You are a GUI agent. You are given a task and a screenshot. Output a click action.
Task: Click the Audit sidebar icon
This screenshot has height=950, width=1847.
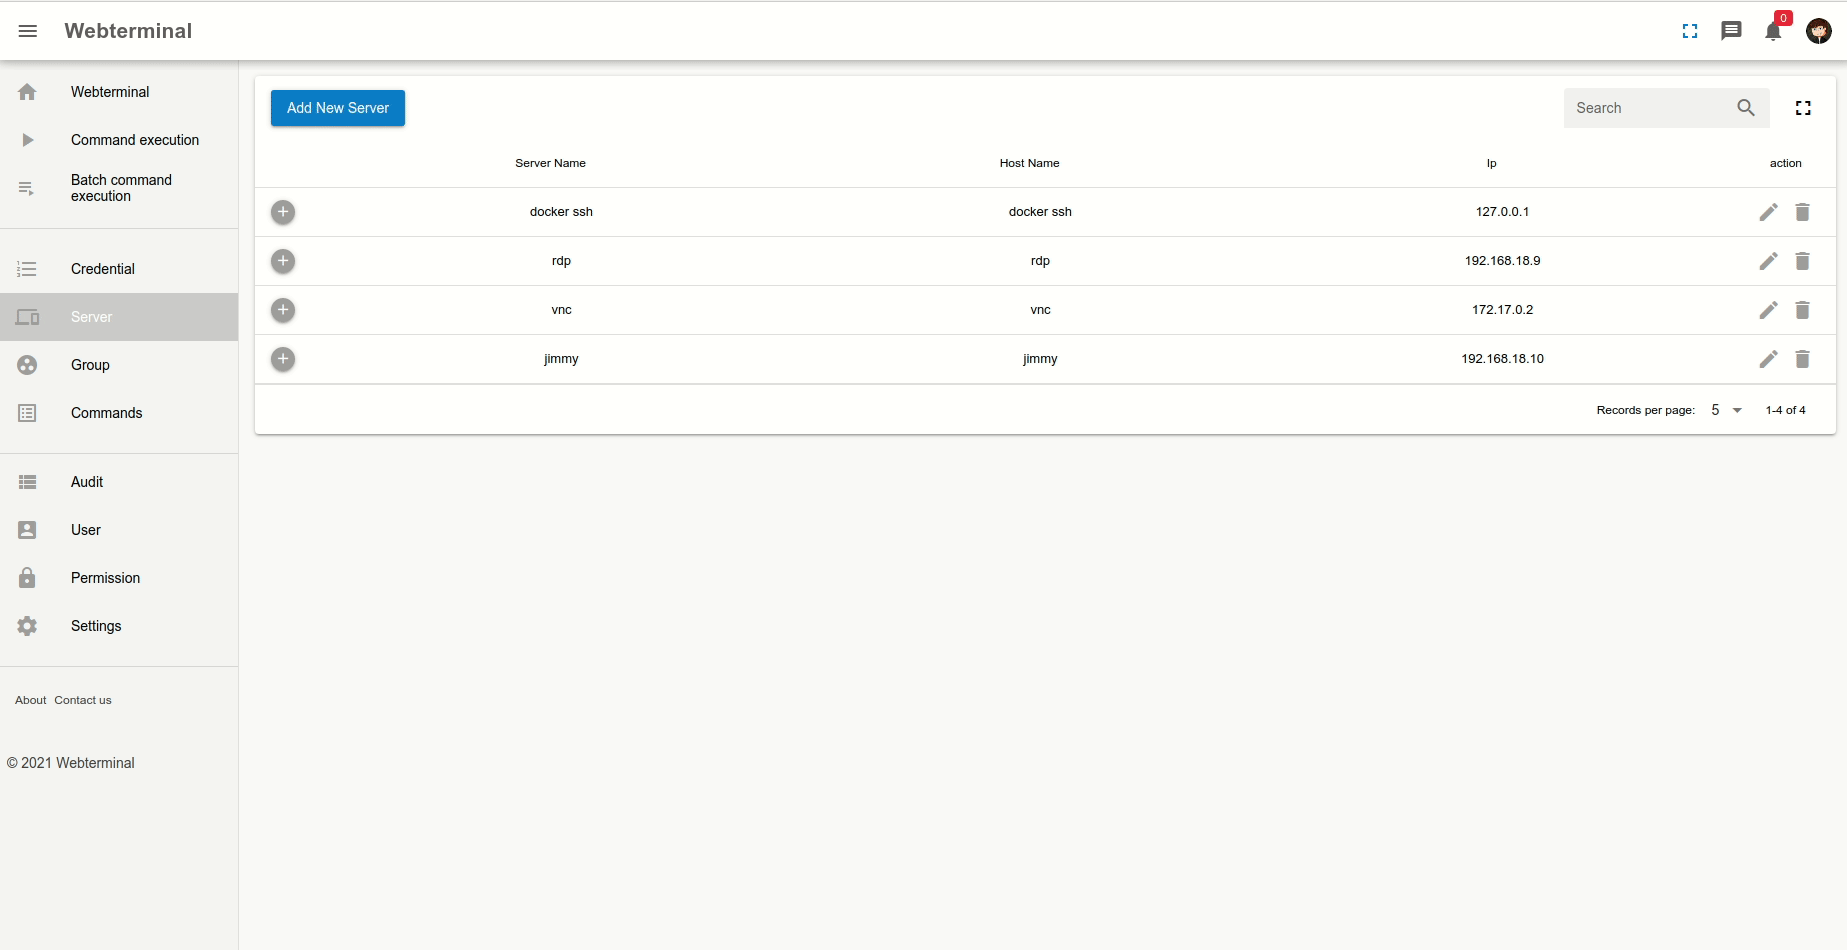pyautogui.click(x=27, y=482)
